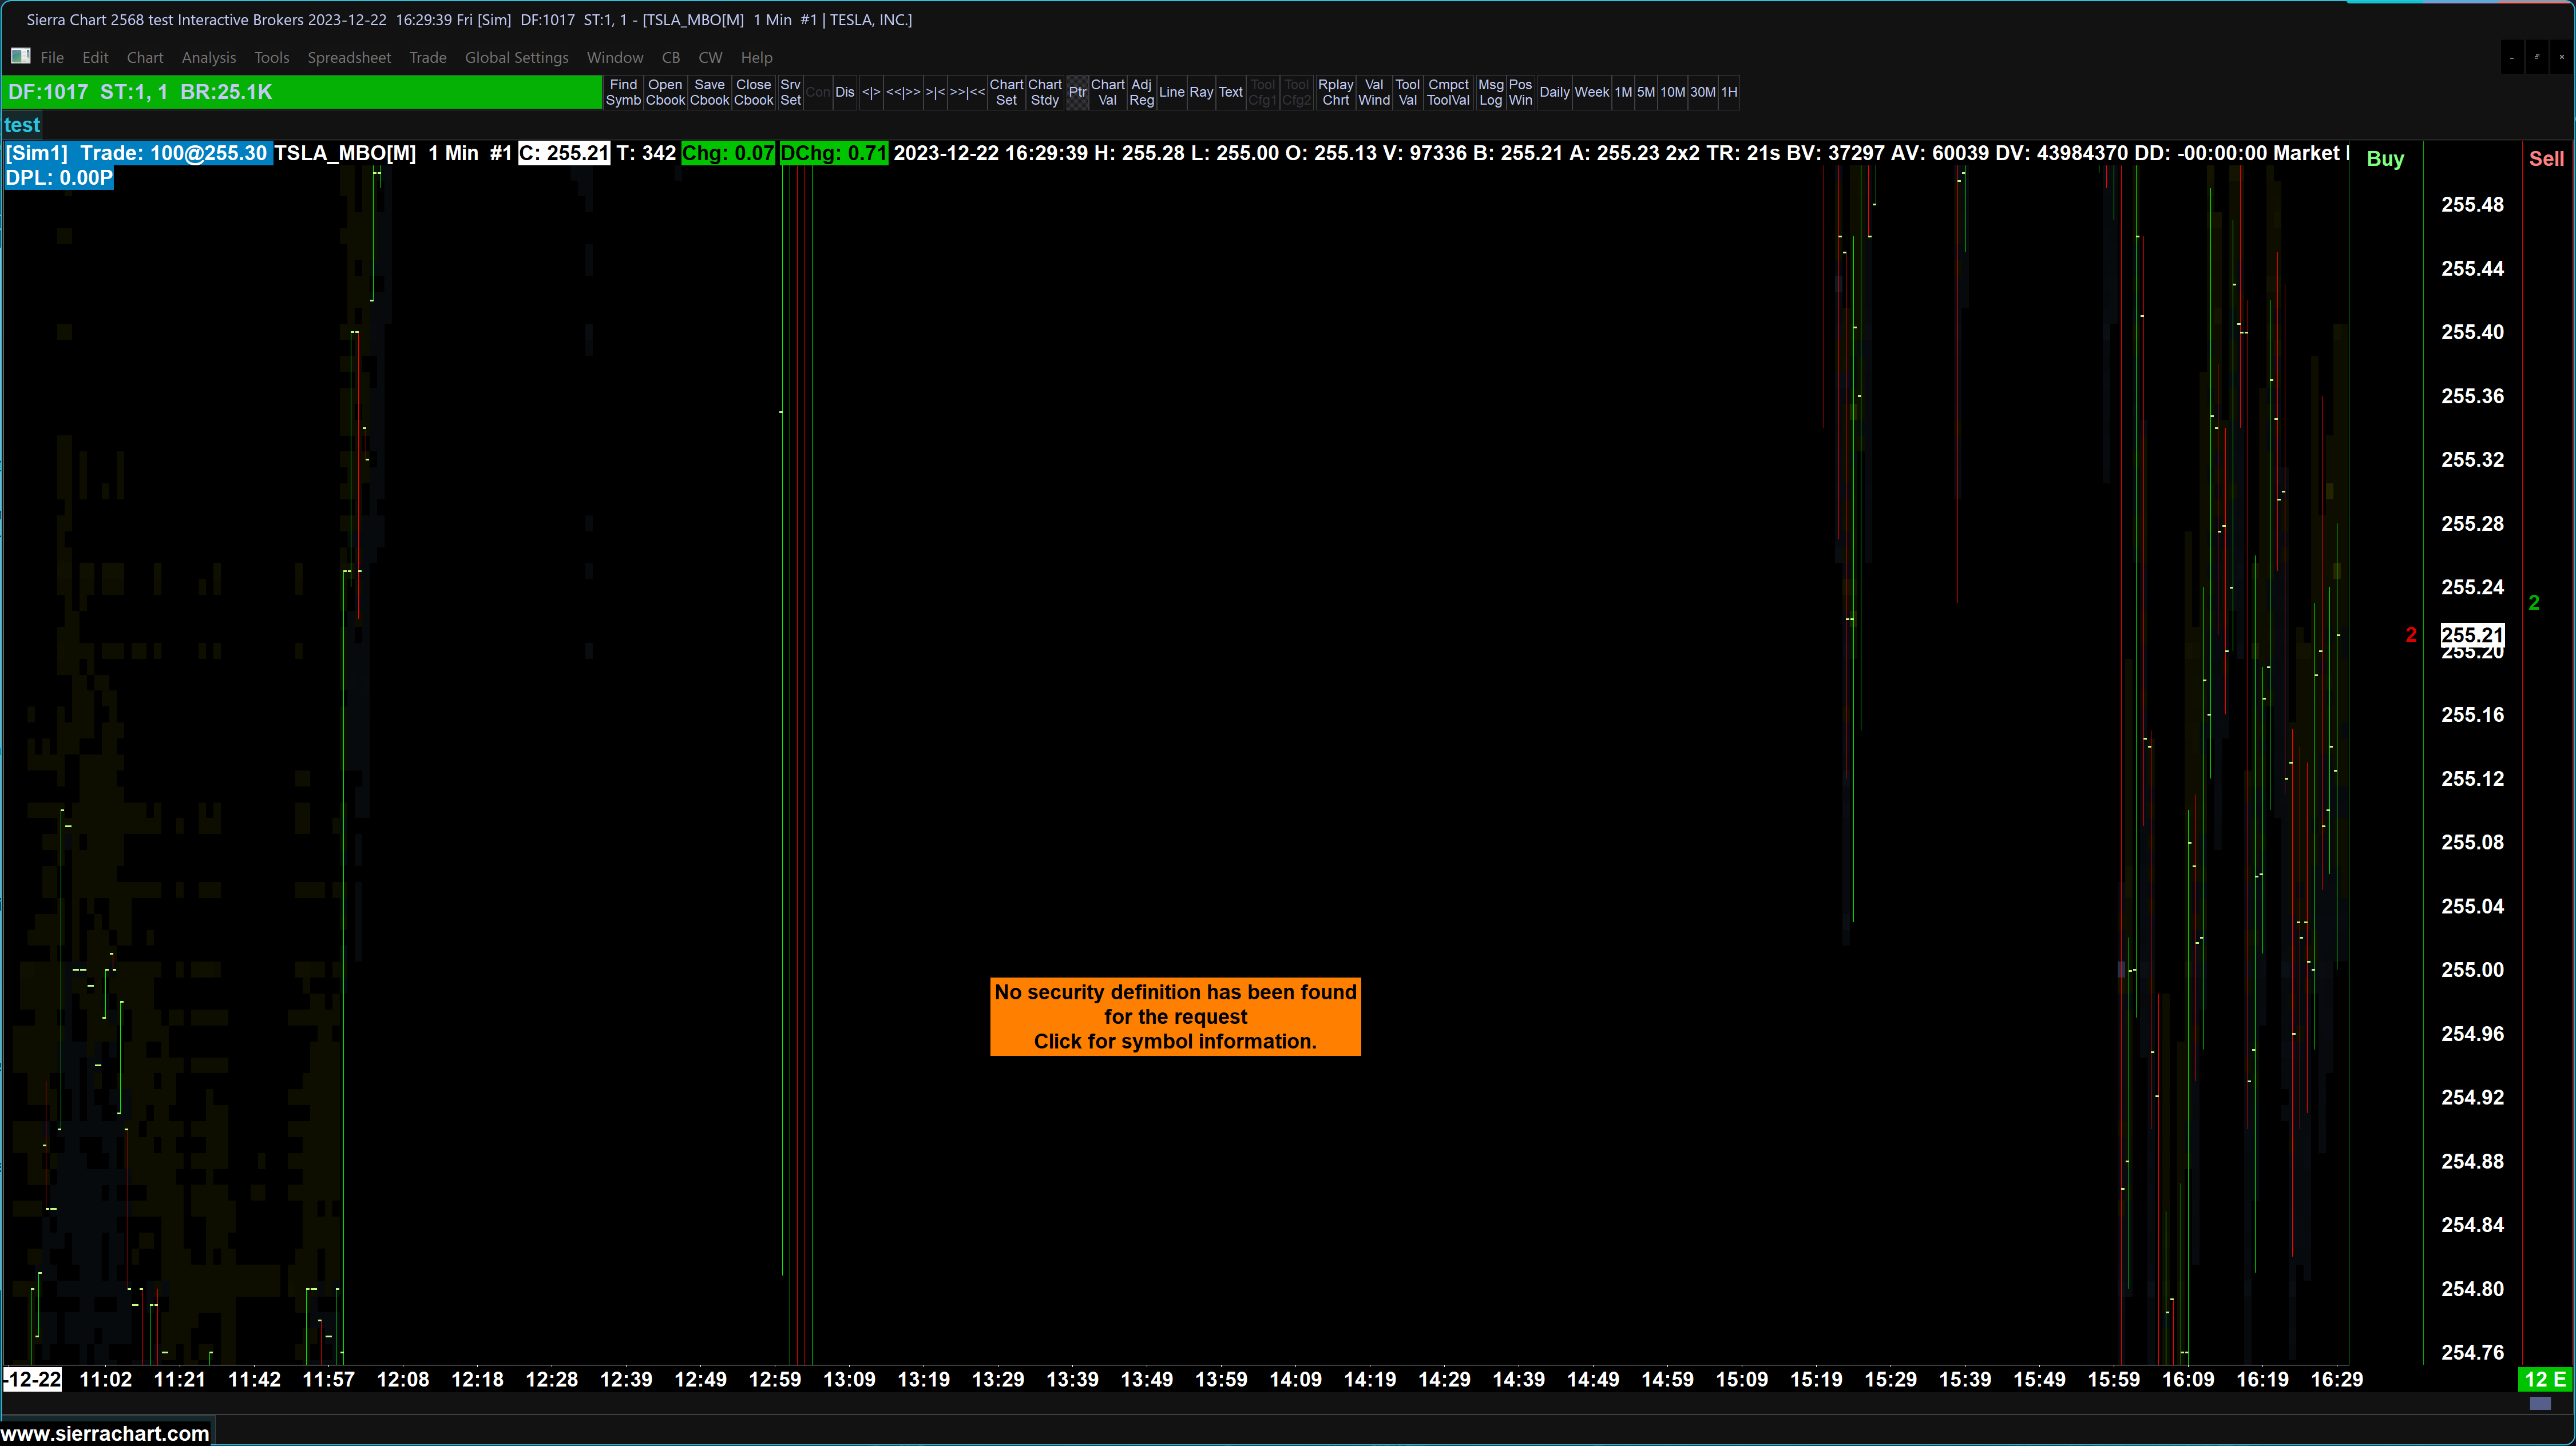
Task: Click the orange security definition warning
Action: [1175, 1016]
